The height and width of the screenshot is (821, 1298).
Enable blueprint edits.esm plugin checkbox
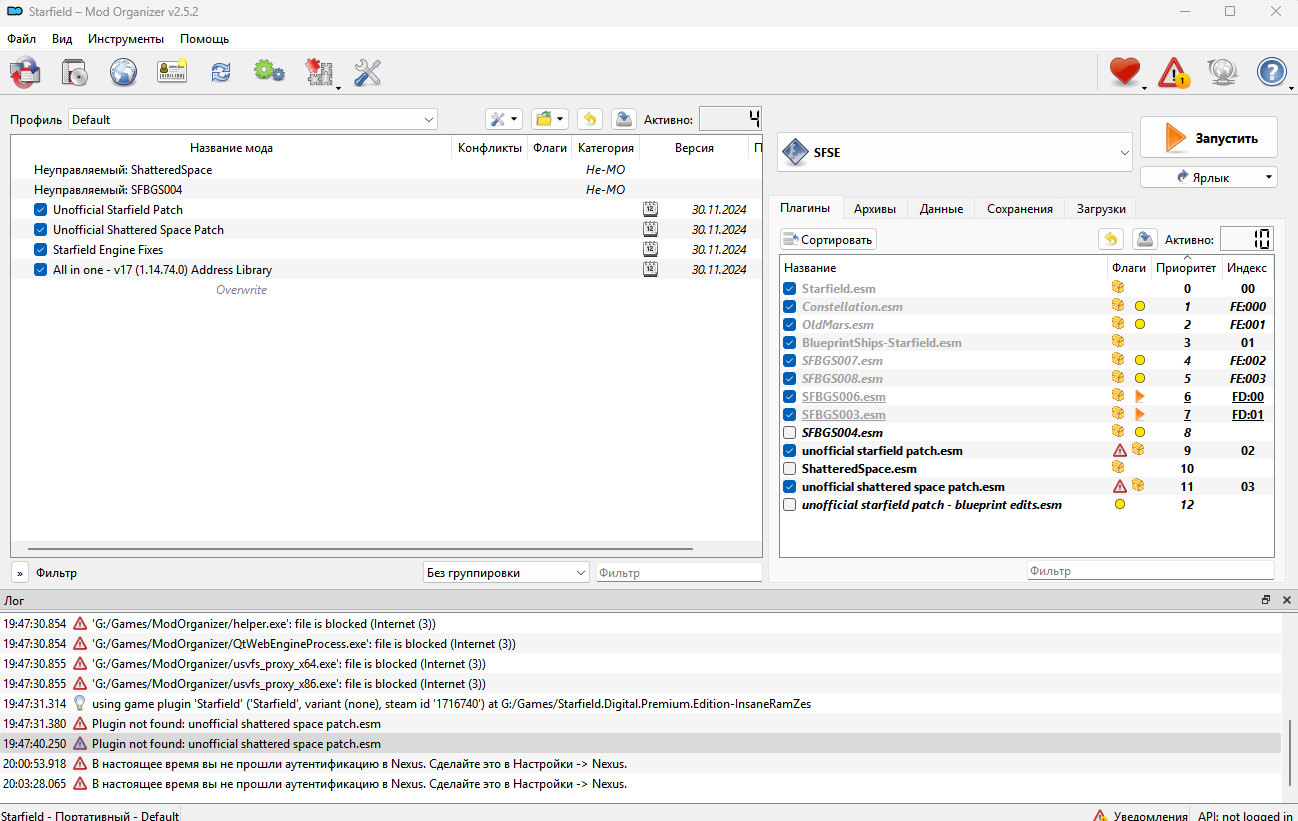pyautogui.click(x=790, y=505)
